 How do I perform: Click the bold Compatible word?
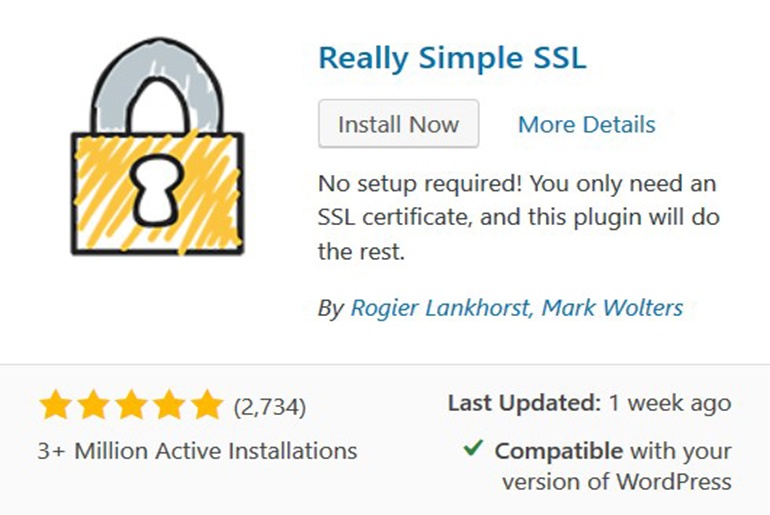point(559,451)
